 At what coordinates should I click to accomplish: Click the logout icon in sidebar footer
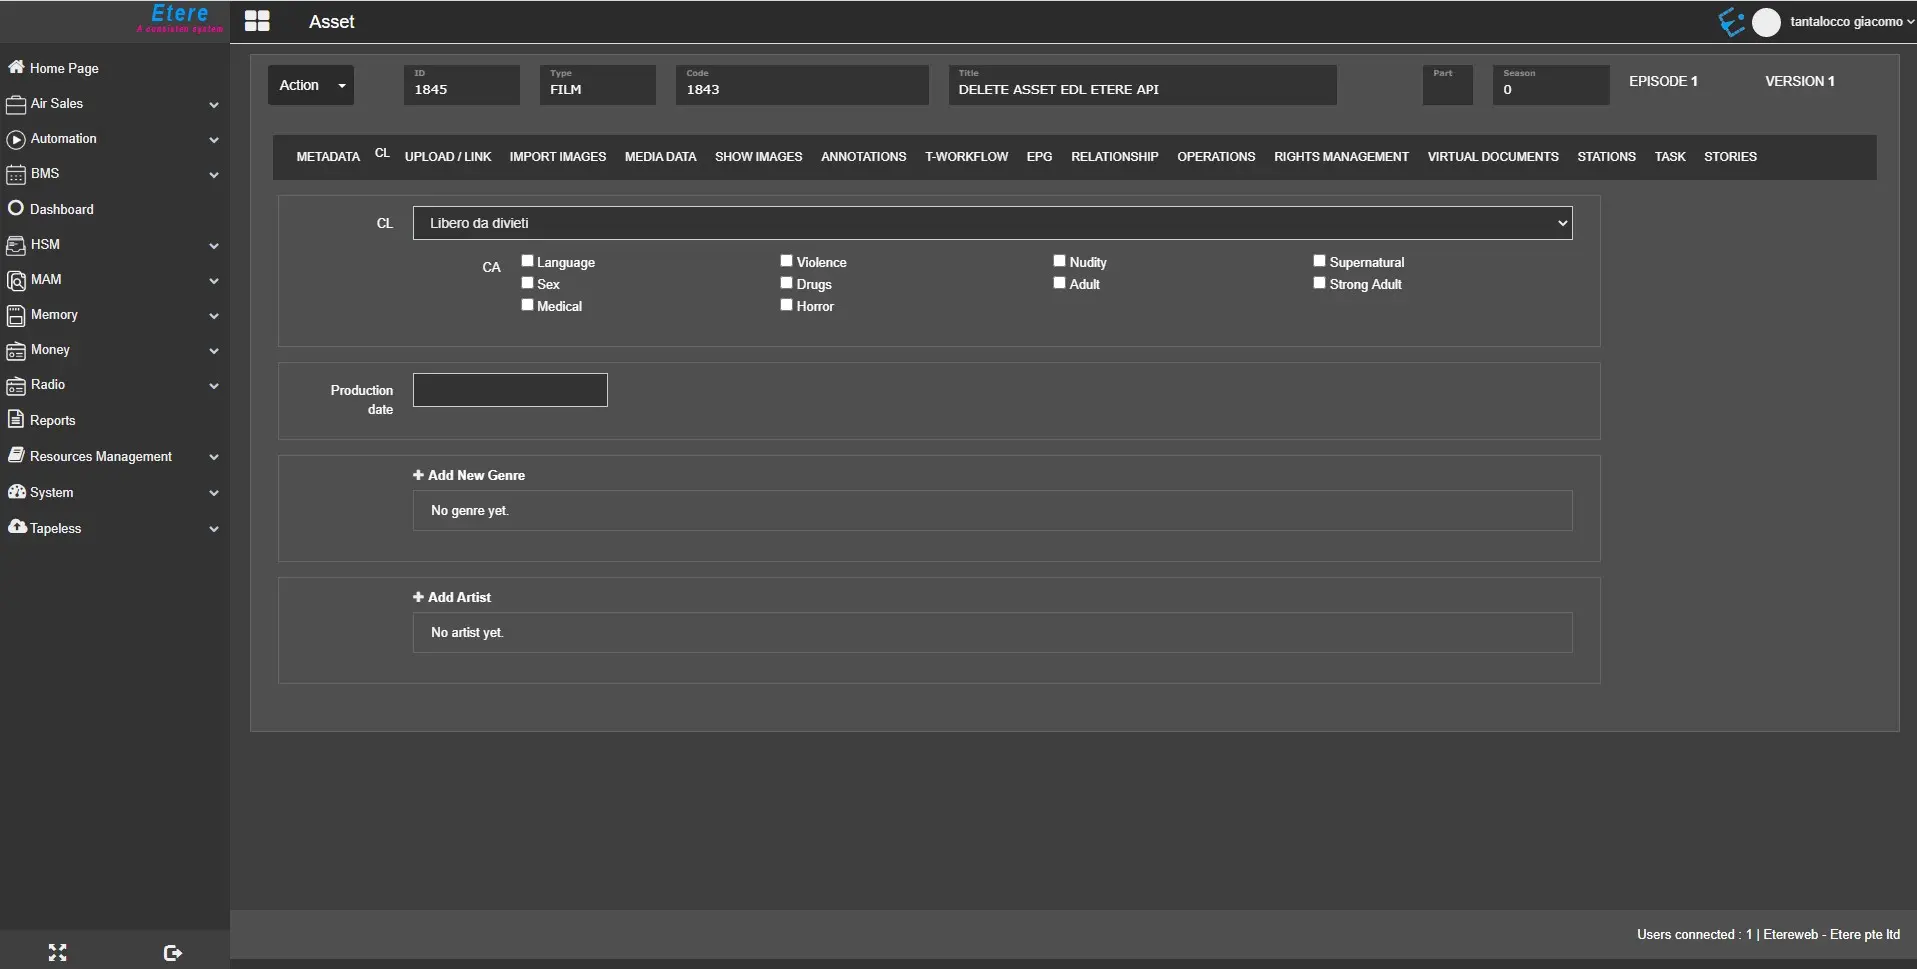(172, 952)
